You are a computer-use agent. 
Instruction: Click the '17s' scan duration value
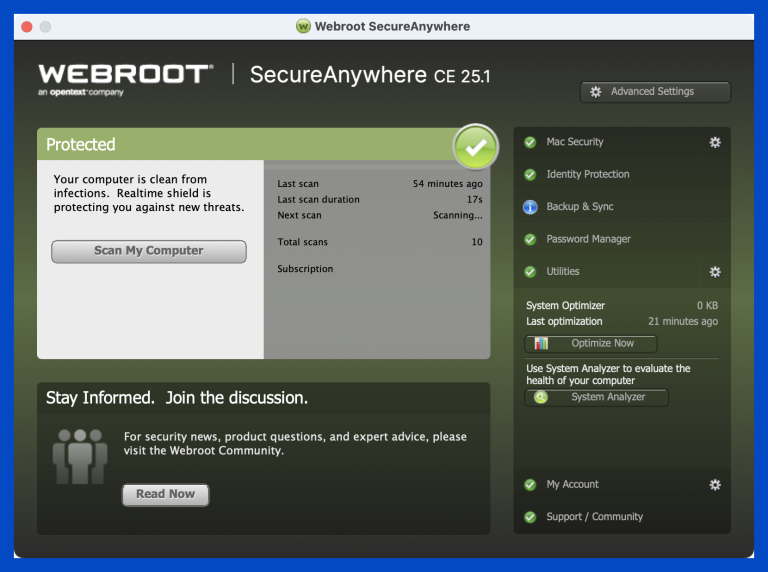(475, 199)
